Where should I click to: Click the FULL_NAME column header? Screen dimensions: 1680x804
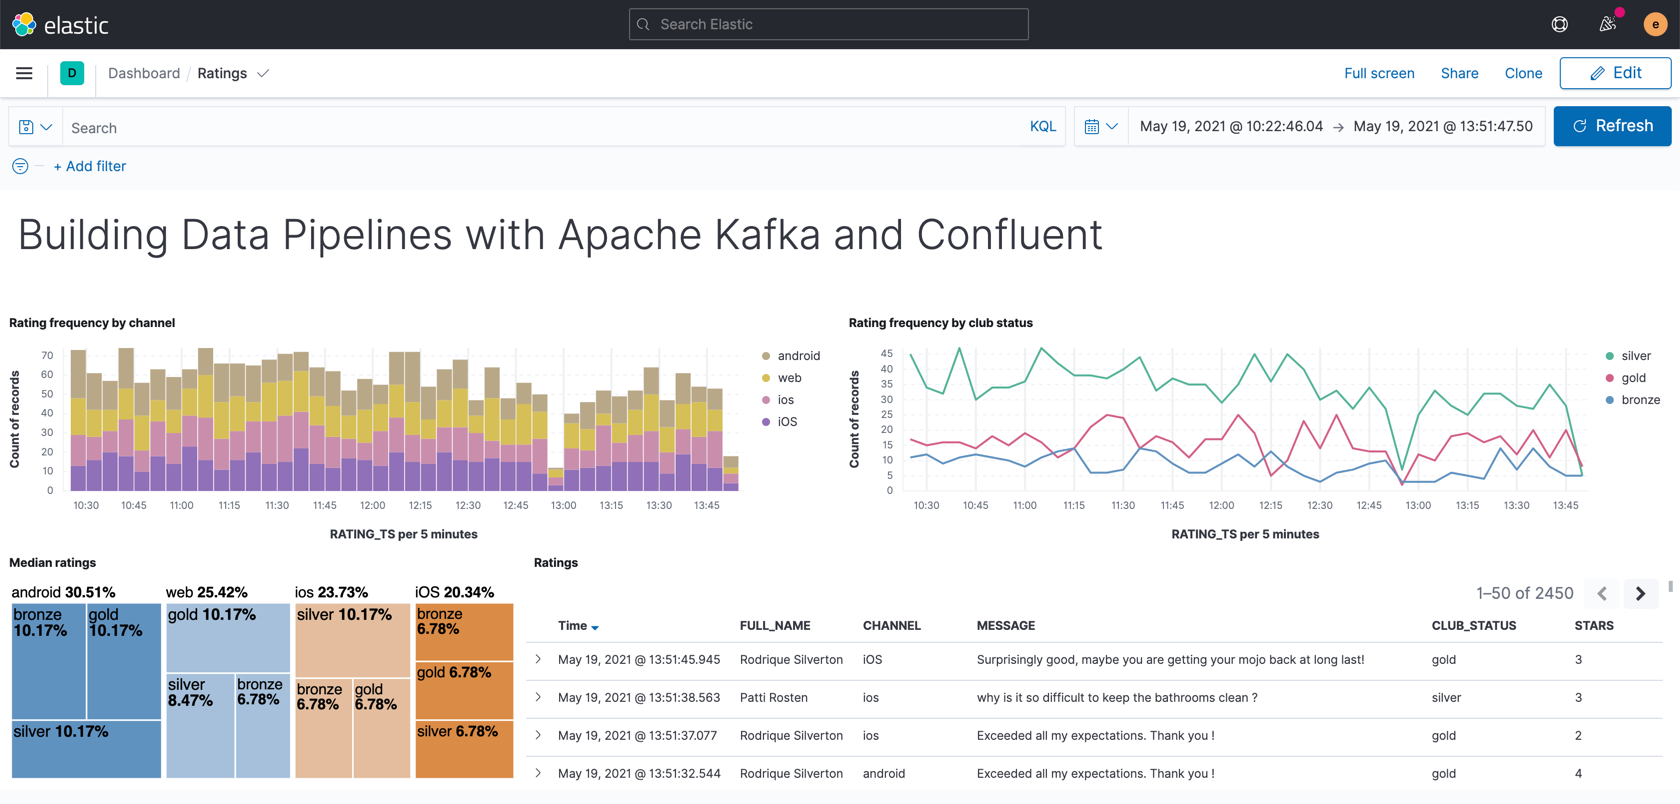[x=775, y=626]
